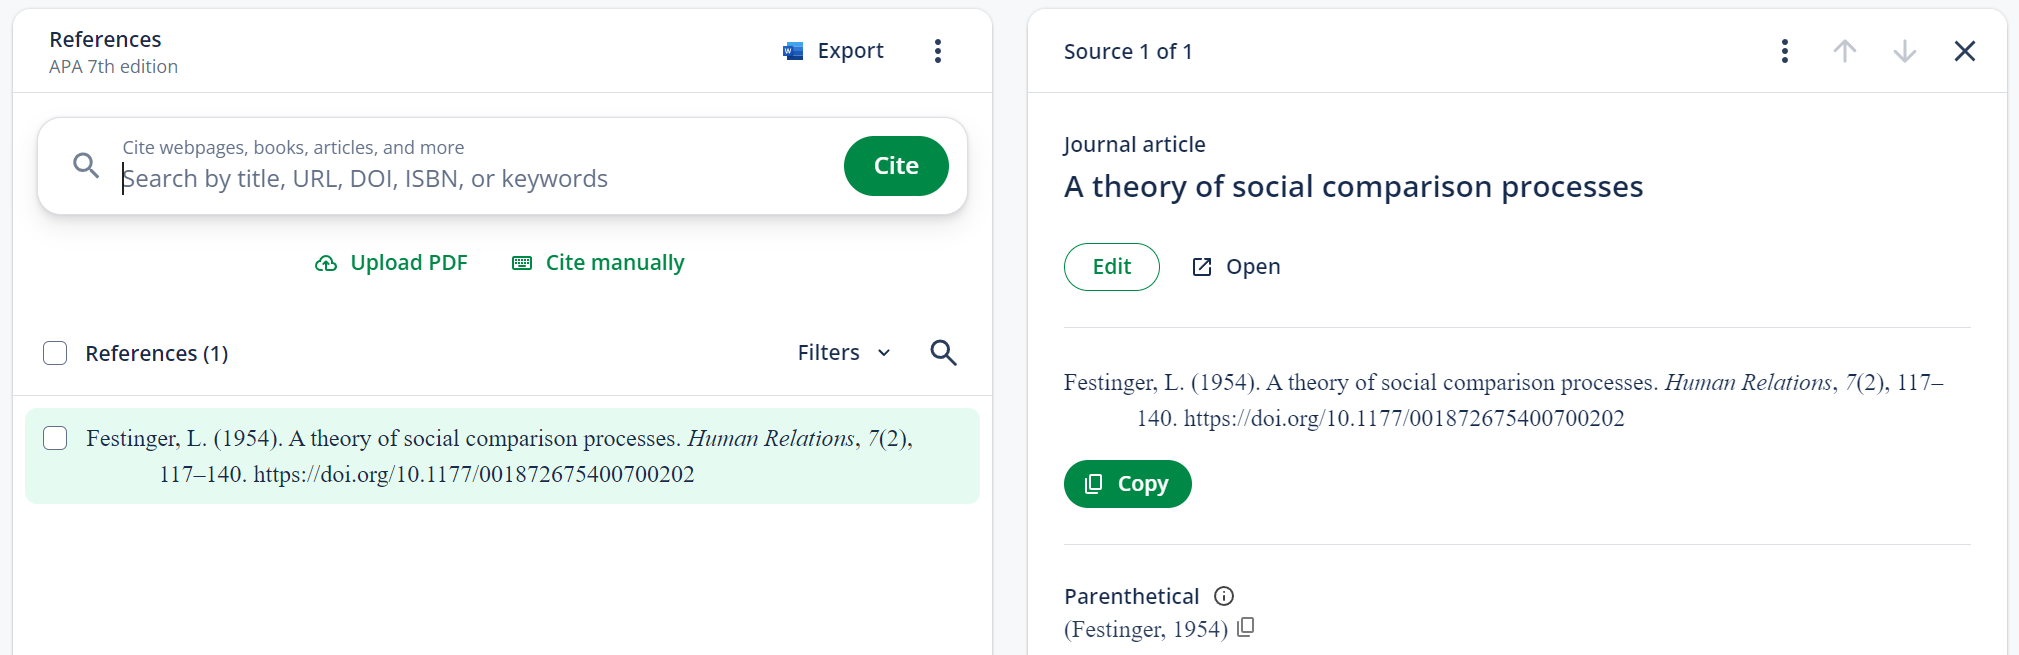Click Upload PDF link
This screenshot has height=655, width=2019.
point(391,263)
